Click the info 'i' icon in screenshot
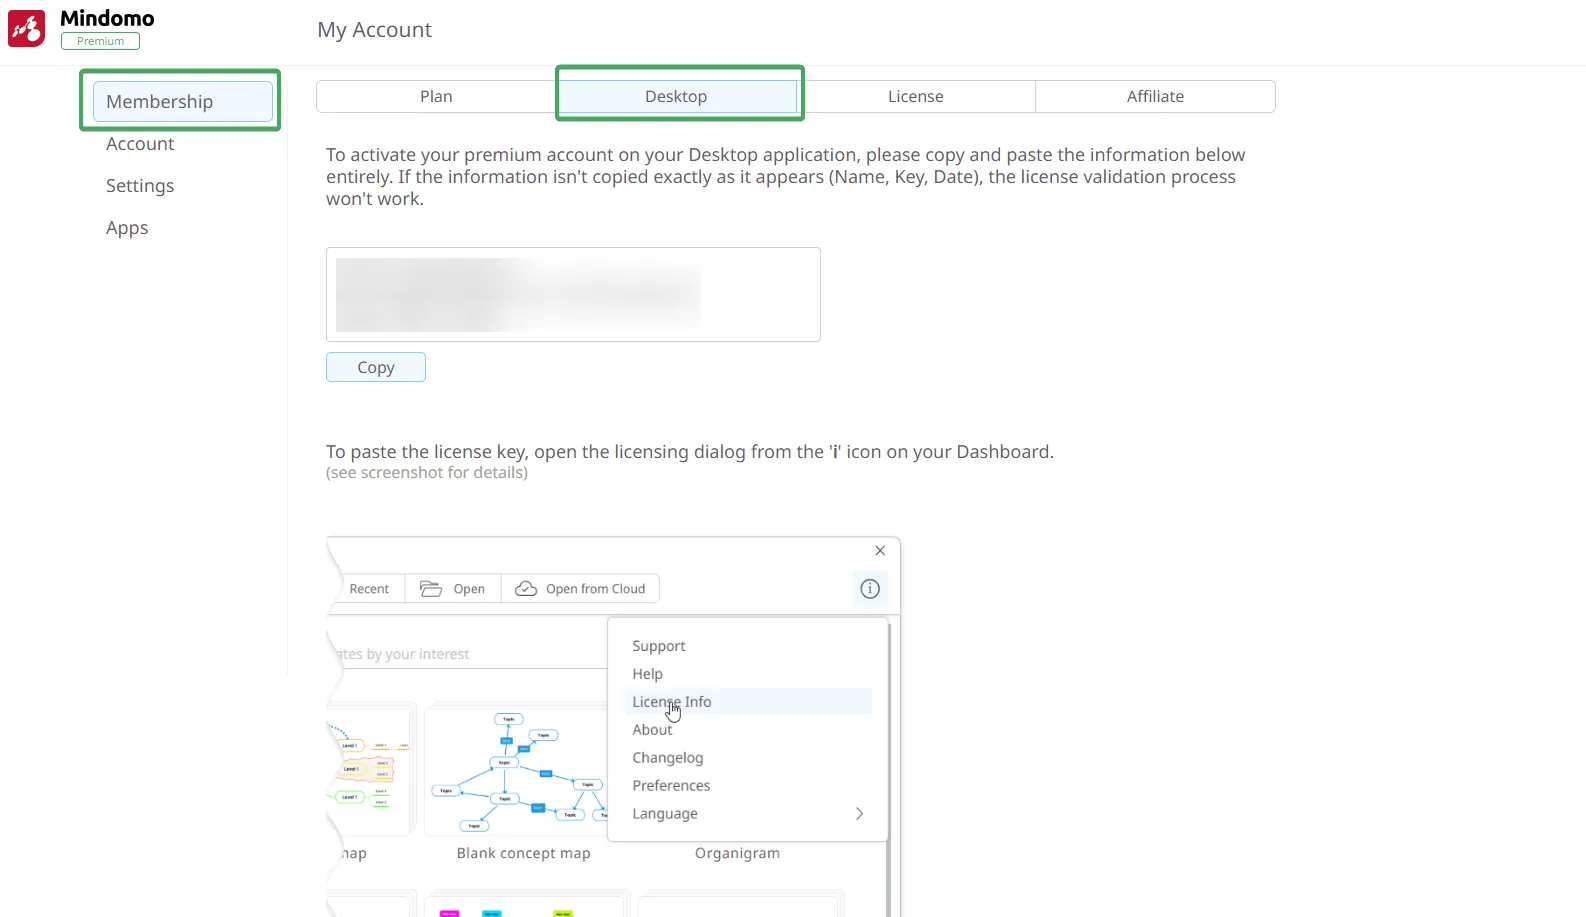Viewport: 1586px width, 917px height. (870, 589)
